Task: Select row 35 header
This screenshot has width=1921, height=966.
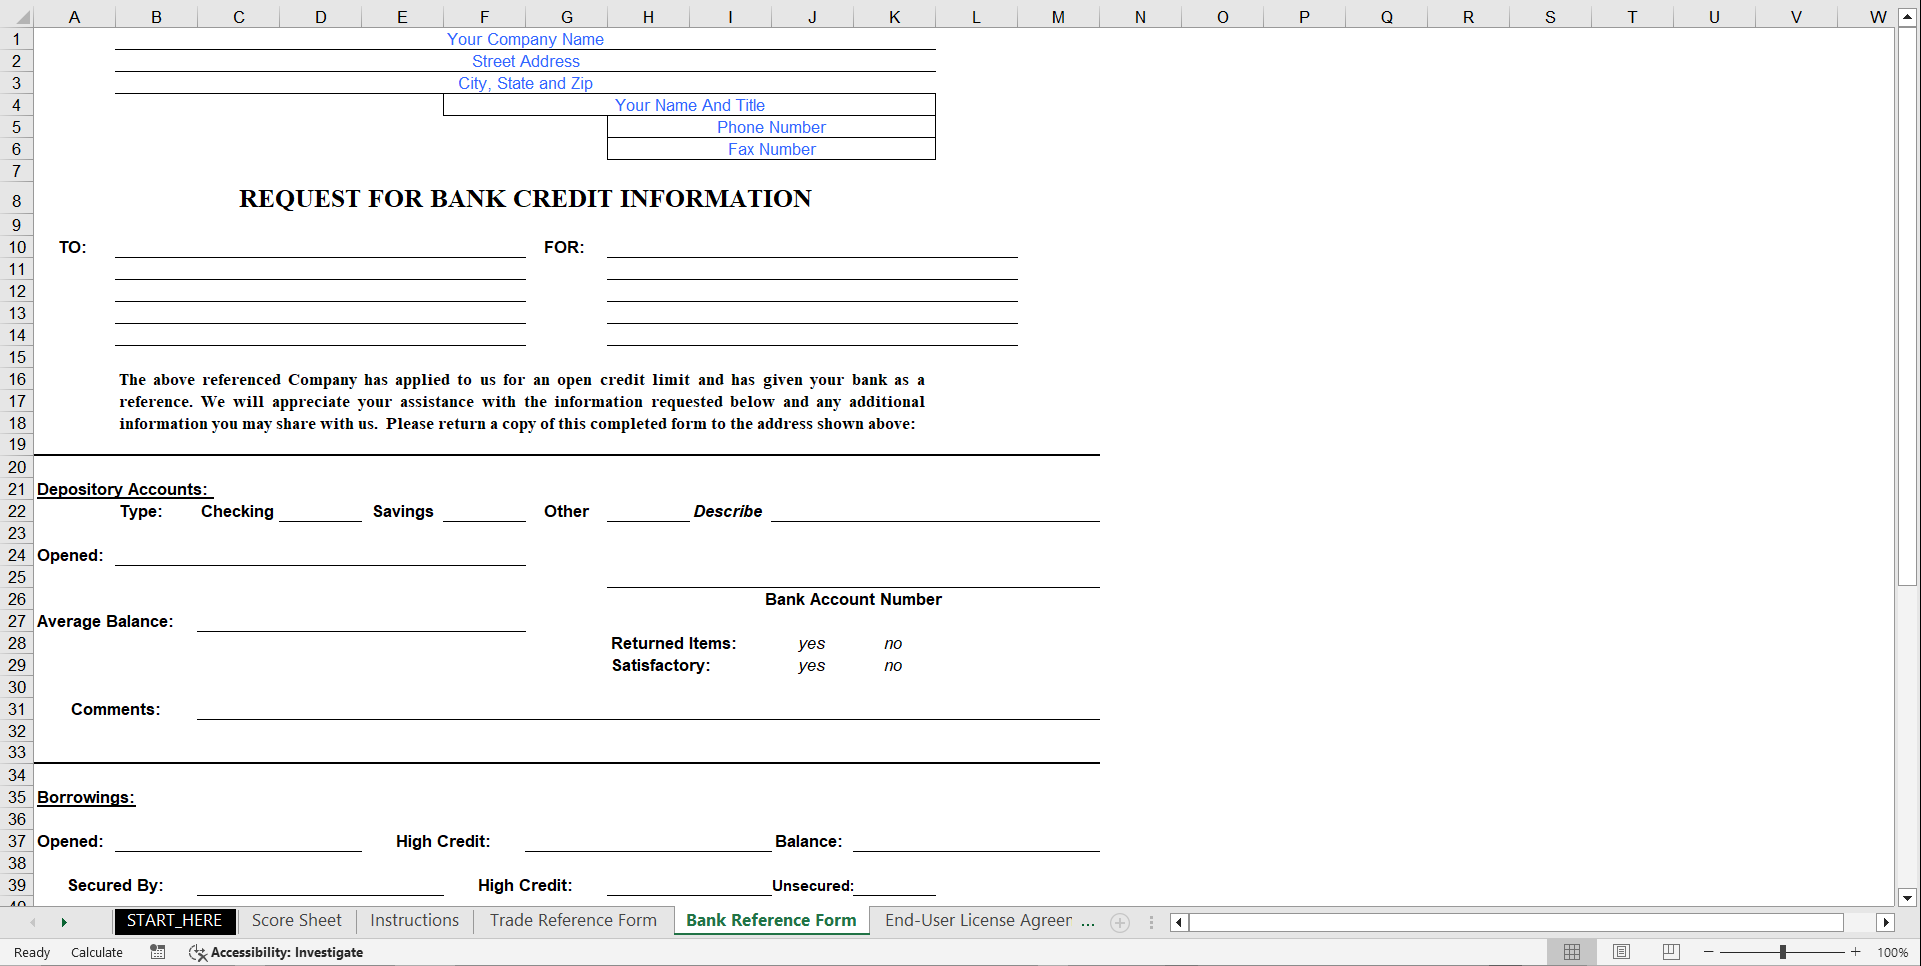Action: tap(17, 797)
